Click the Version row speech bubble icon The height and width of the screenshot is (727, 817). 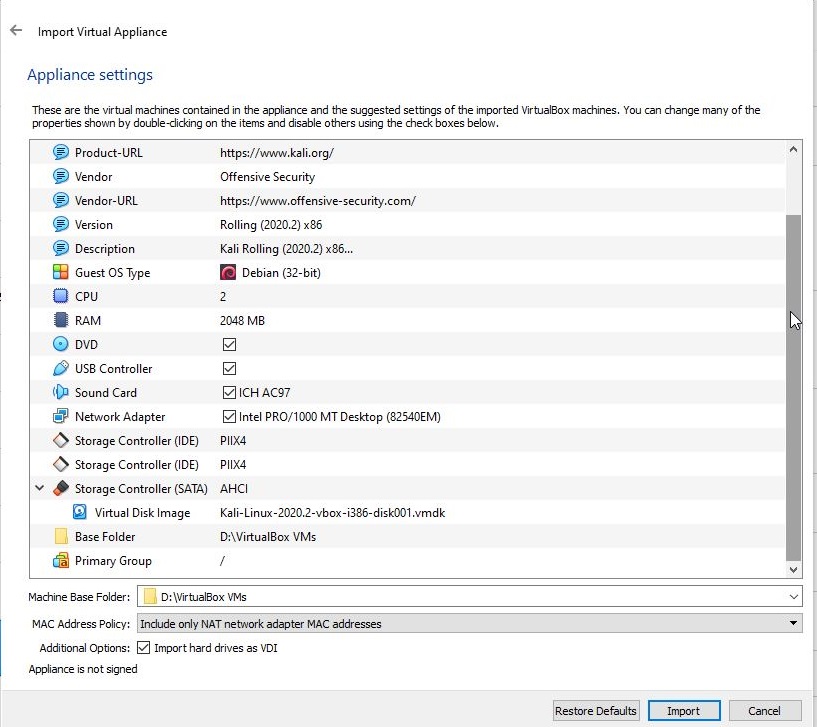60,224
